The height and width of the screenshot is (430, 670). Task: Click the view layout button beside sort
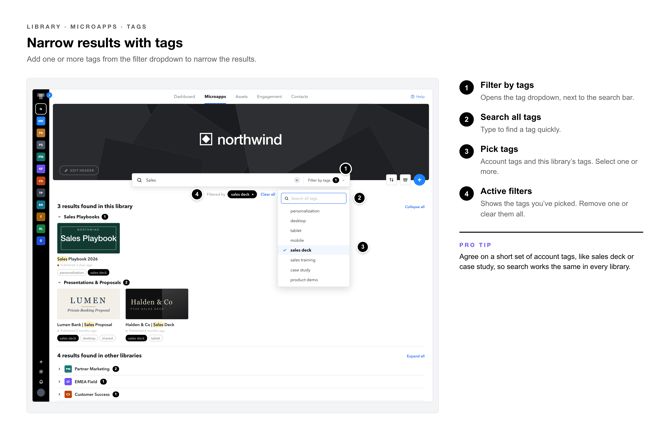405,180
